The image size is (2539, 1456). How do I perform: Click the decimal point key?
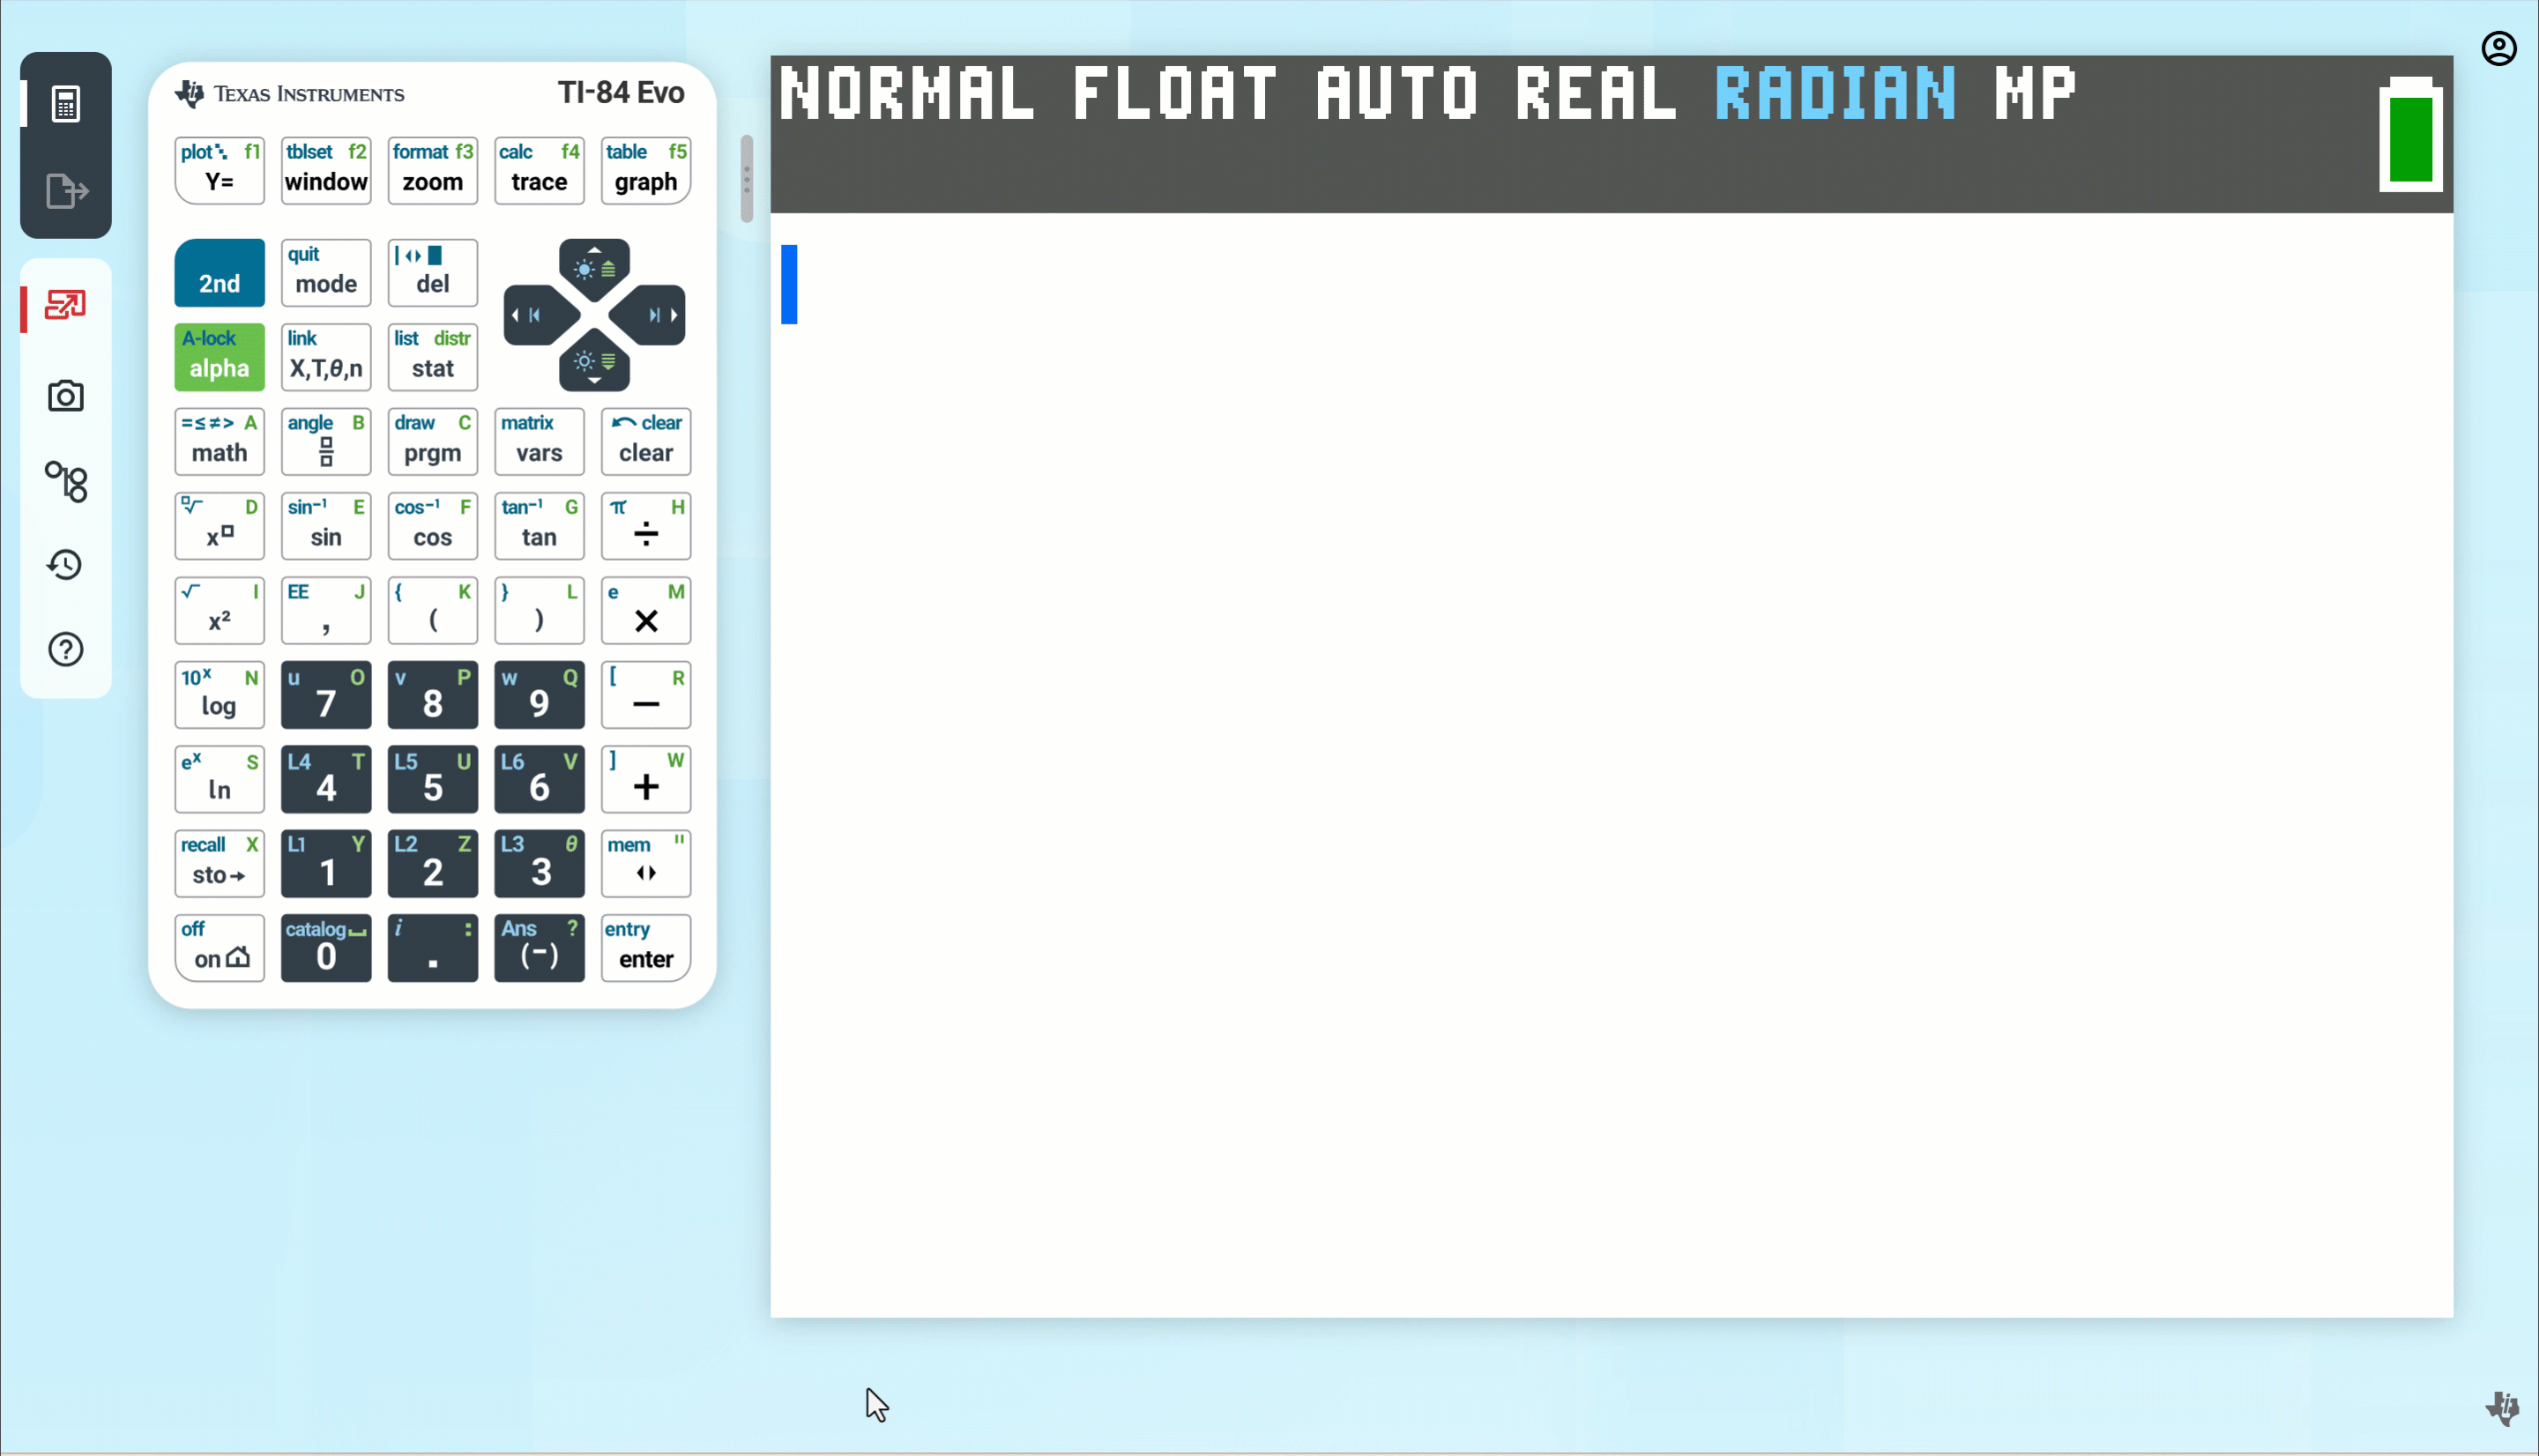[433, 948]
